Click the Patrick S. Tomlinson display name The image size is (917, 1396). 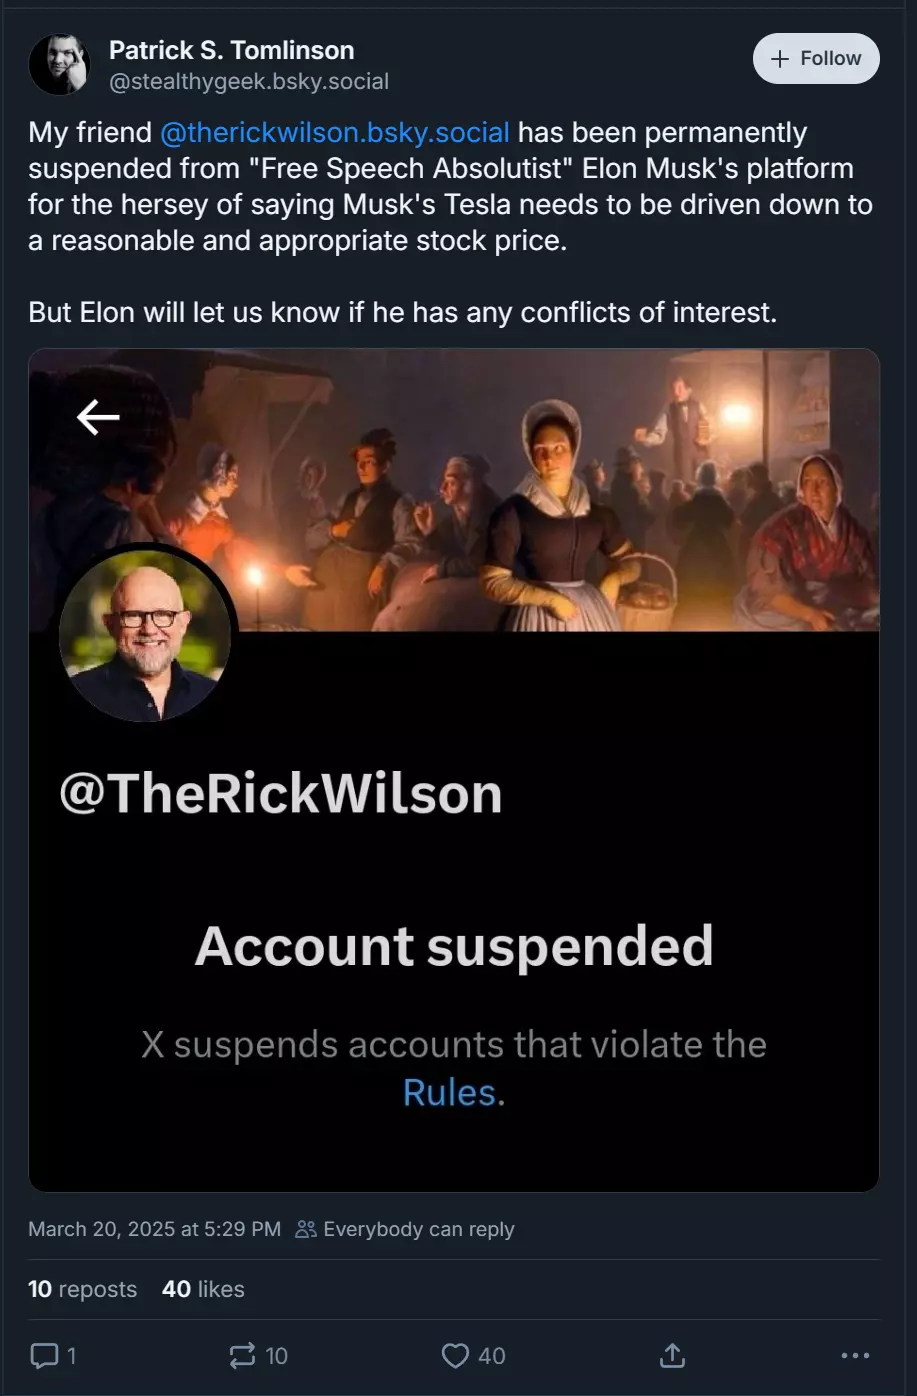click(231, 50)
